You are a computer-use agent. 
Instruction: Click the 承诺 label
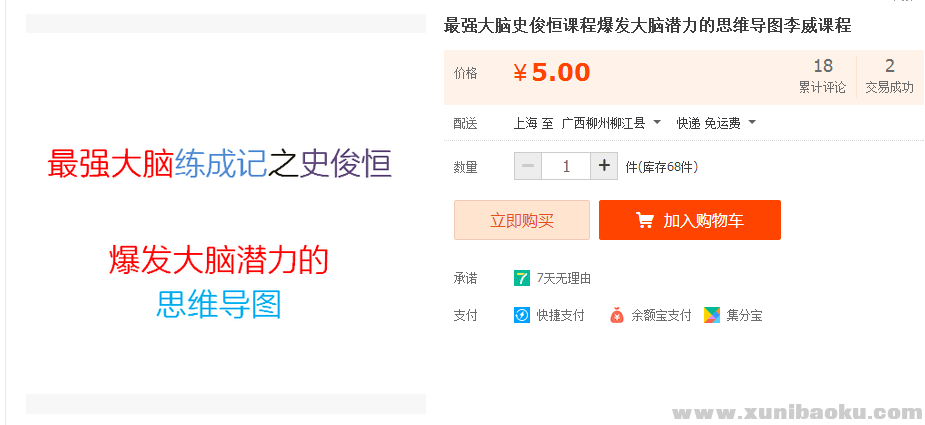(465, 278)
